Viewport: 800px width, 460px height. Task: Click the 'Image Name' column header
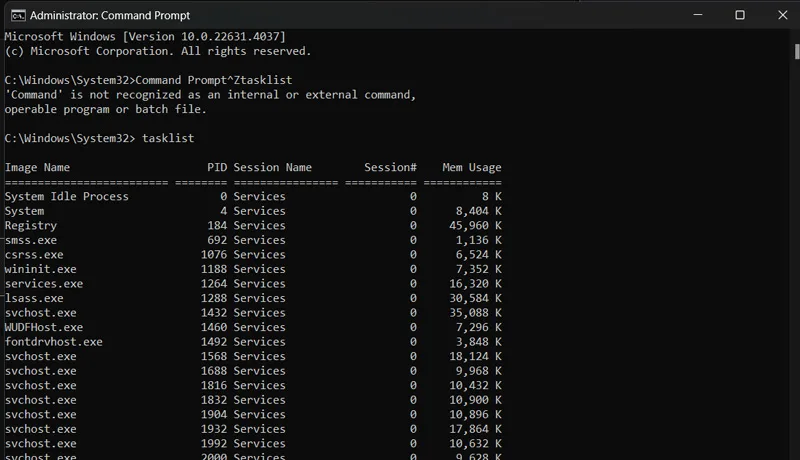coord(37,167)
